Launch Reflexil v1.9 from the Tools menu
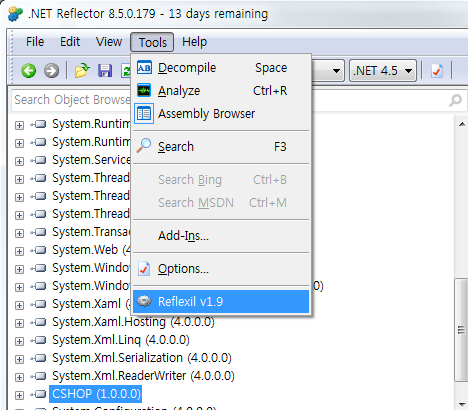The height and width of the screenshot is (410, 468). 221,301
